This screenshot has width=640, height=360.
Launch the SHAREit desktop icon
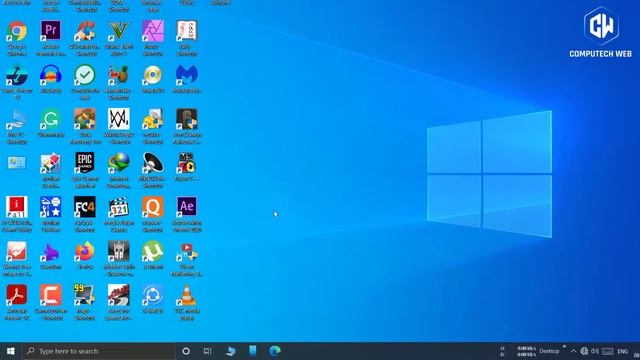coord(153,295)
